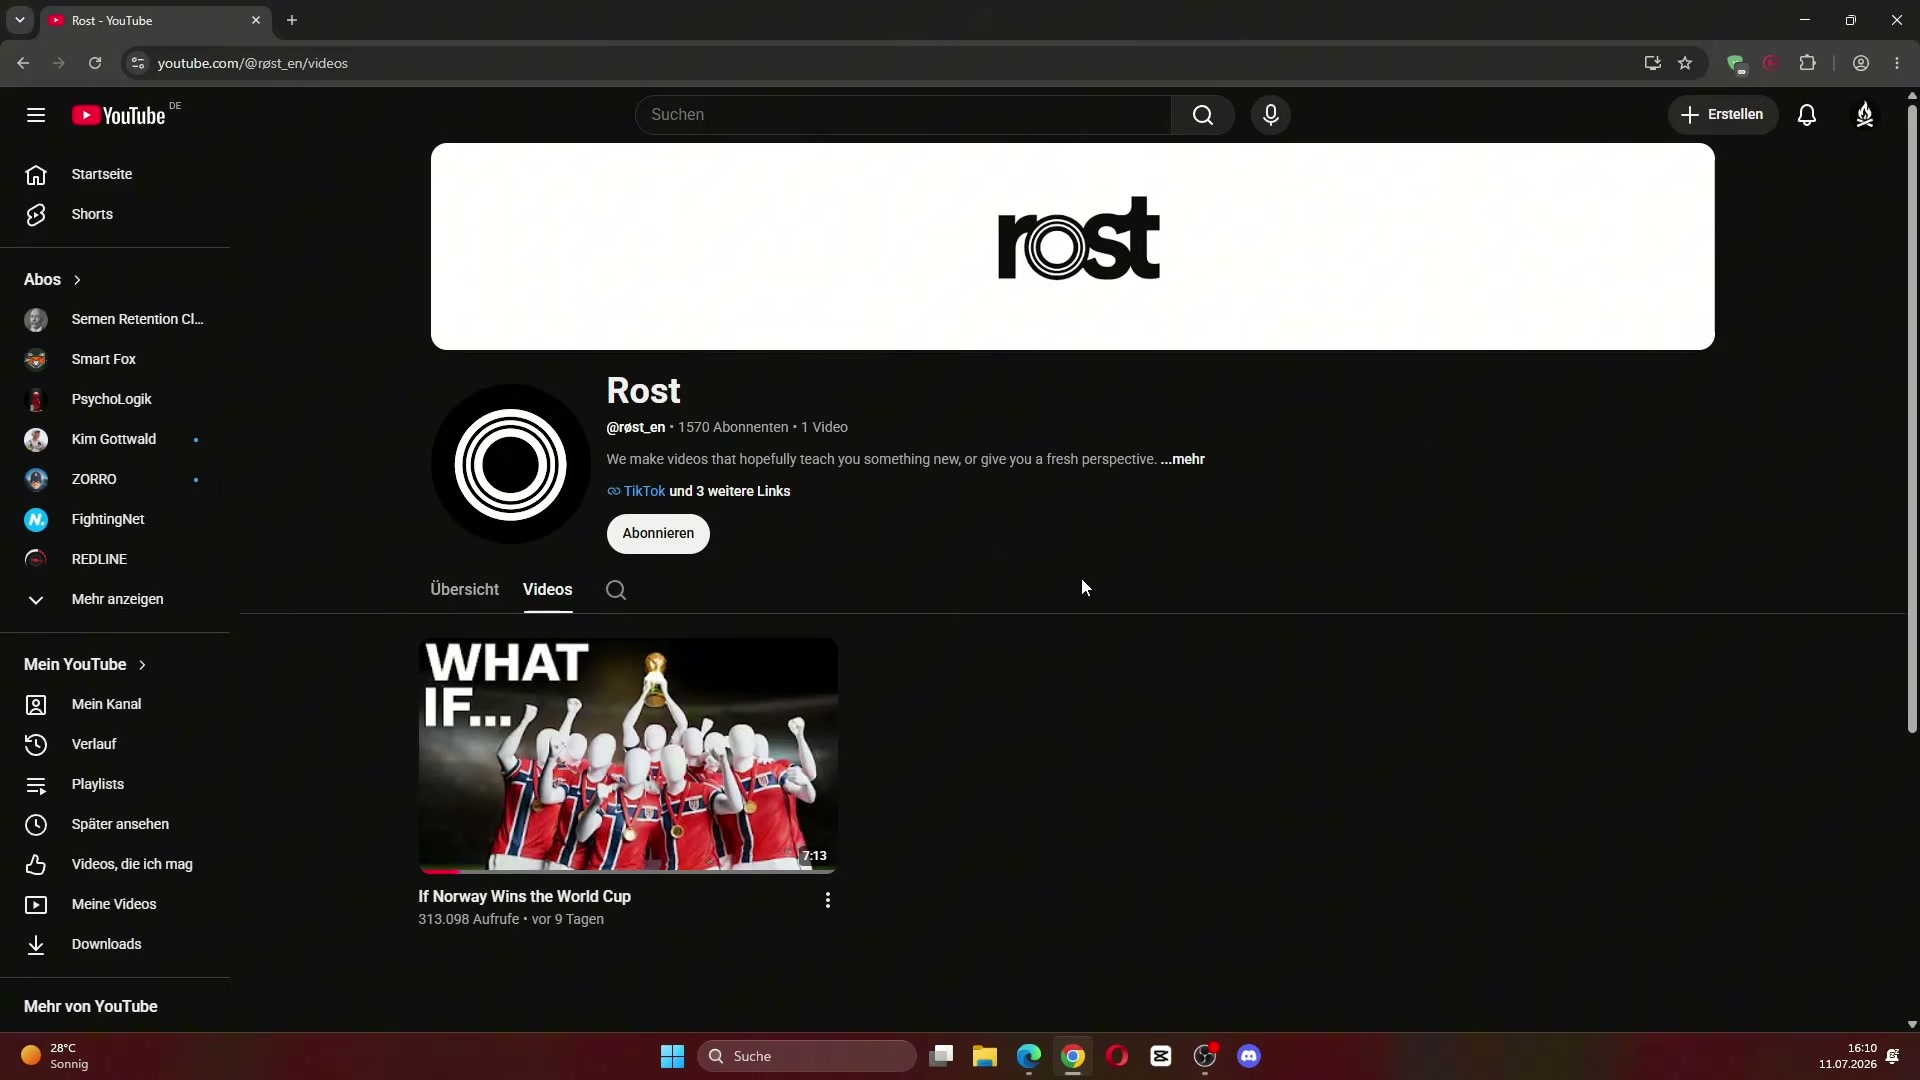Search within the Rost channel
The width and height of the screenshot is (1920, 1080).
[616, 590]
